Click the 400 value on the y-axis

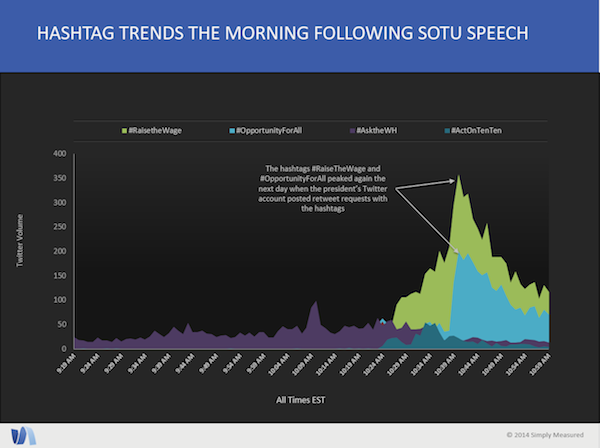tap(59, 154)
